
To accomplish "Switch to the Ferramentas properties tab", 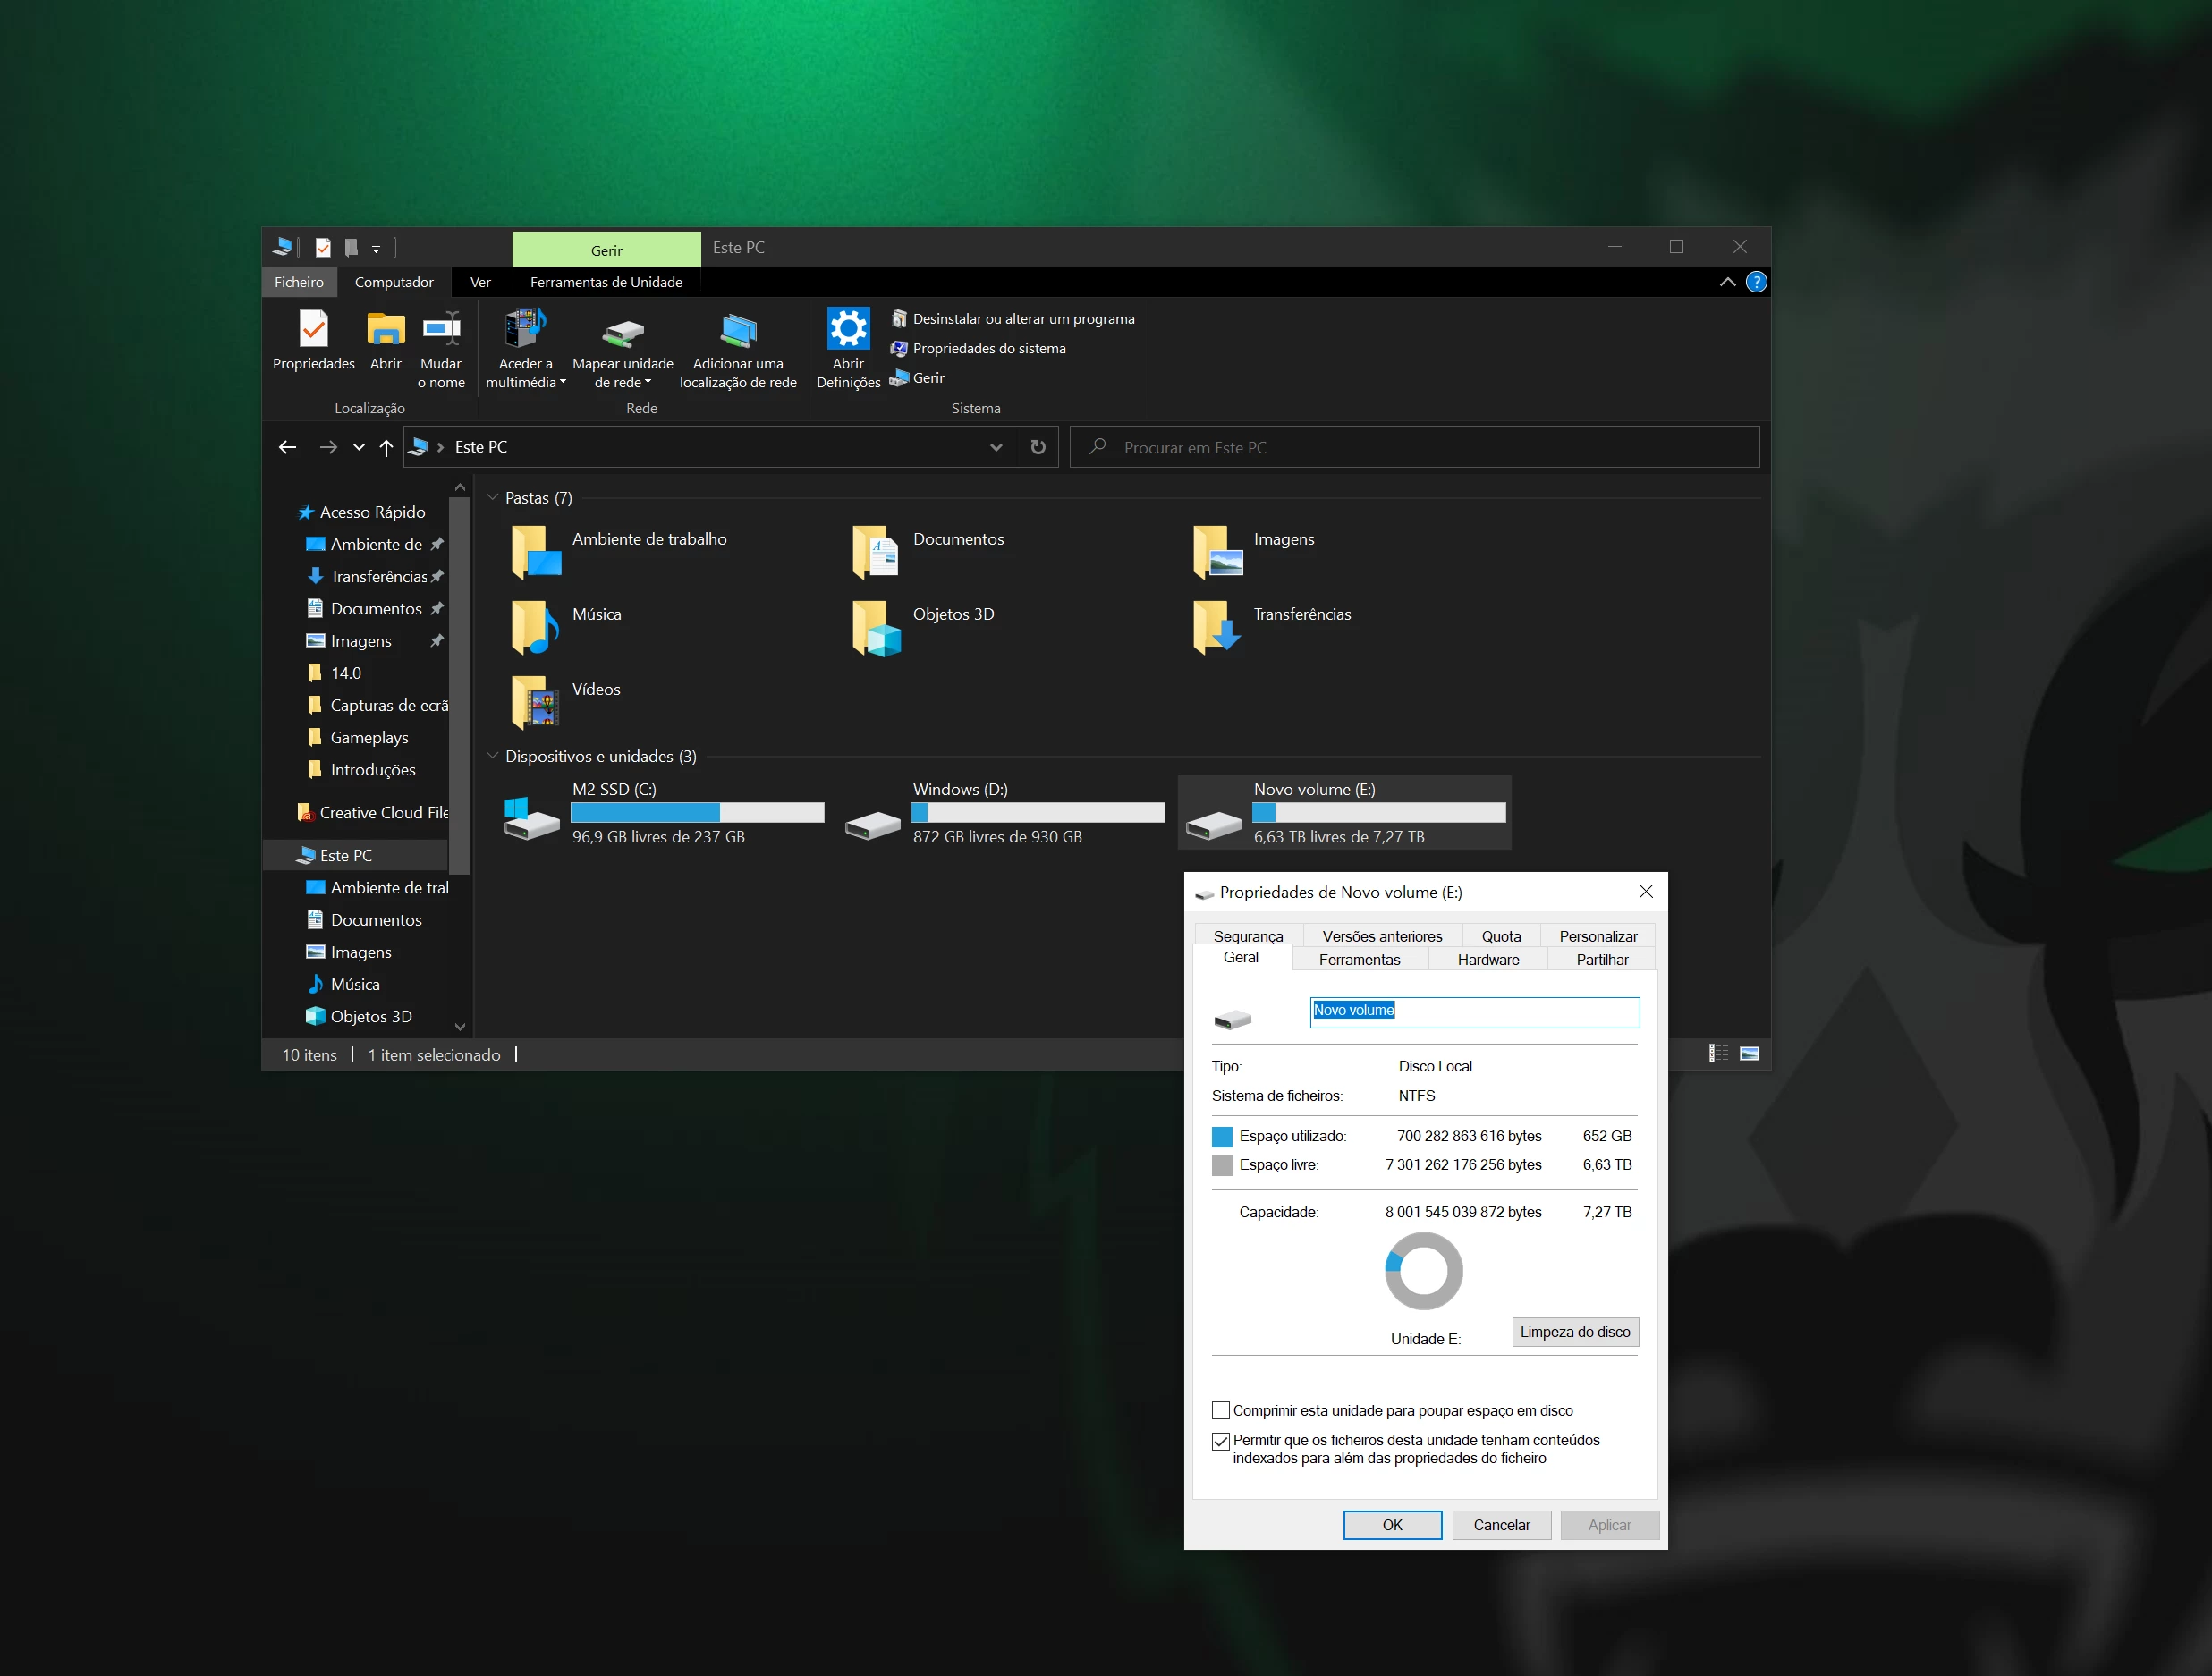I will [x=1359, y=959].
